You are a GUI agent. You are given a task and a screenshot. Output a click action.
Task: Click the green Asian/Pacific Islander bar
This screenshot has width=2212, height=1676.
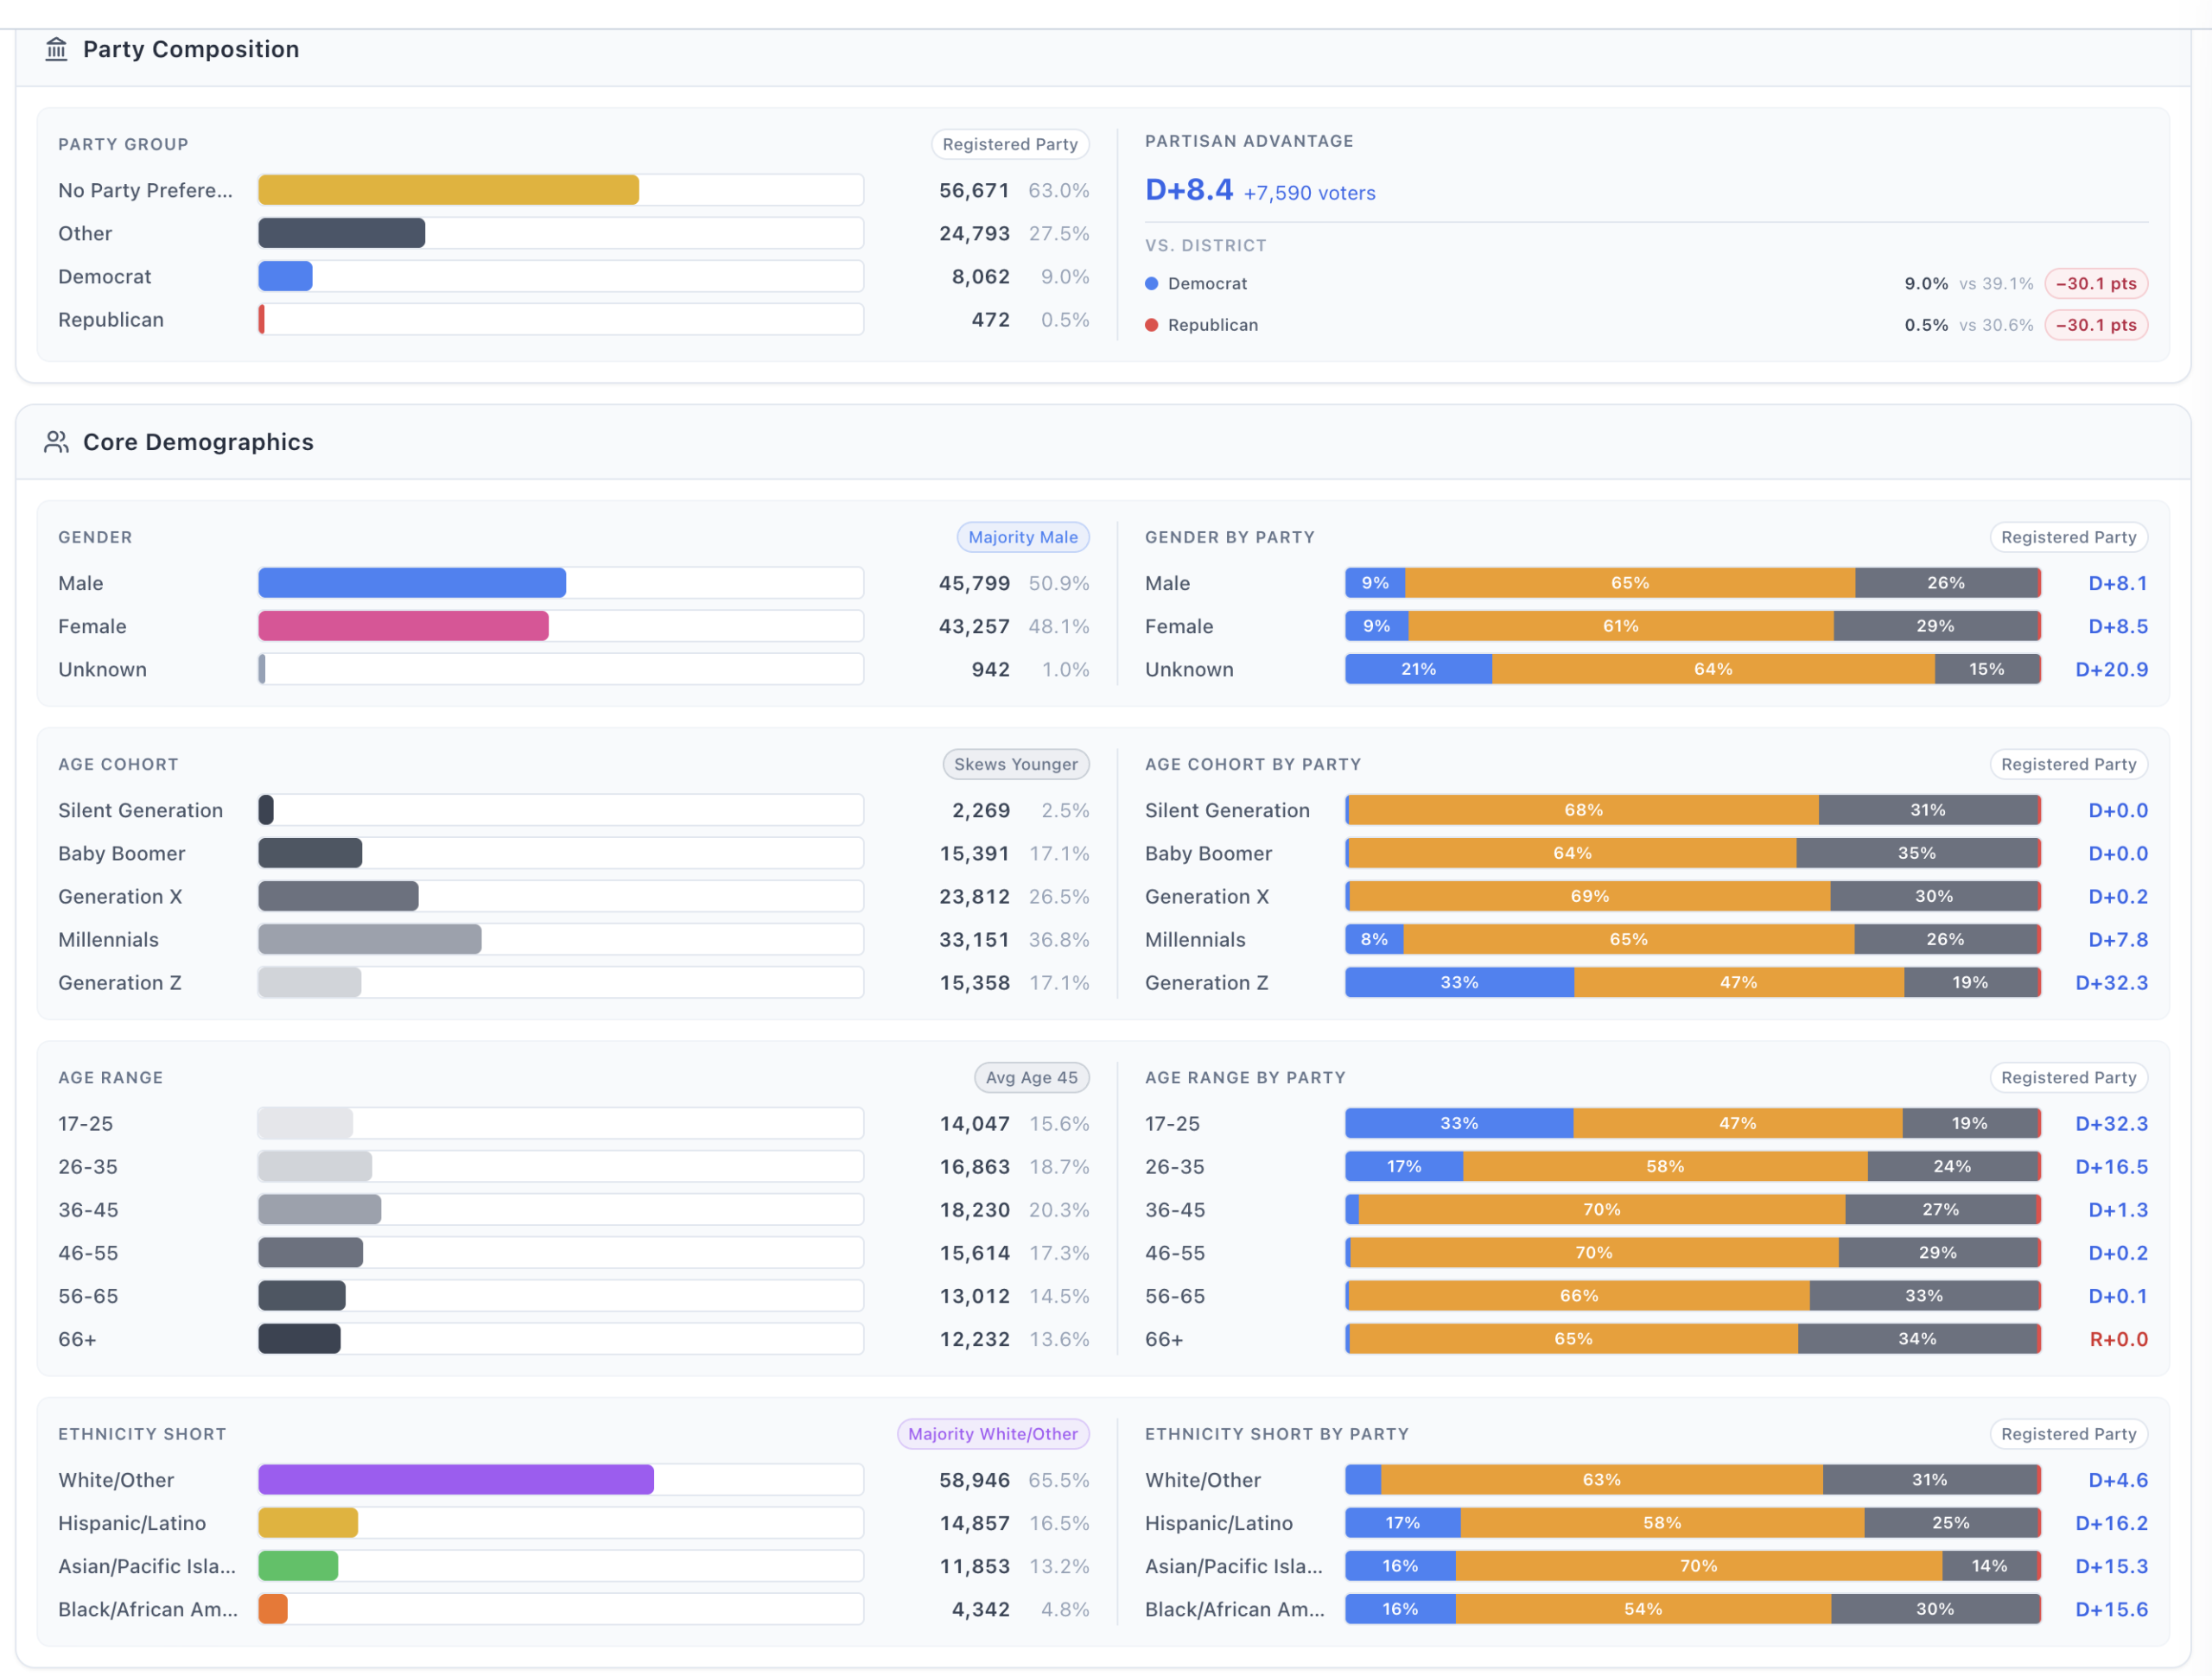tap(298, 1565)
